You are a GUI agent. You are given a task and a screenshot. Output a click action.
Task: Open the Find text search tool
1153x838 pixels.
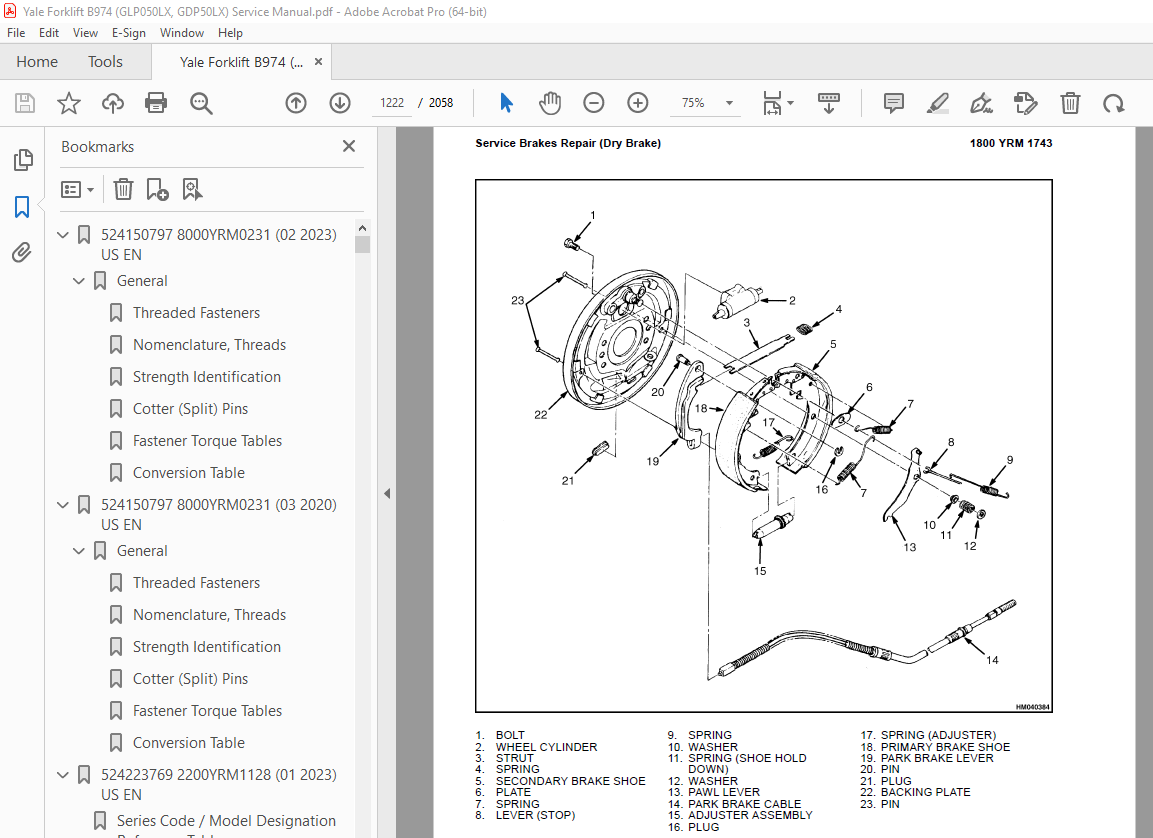(201, 103)
